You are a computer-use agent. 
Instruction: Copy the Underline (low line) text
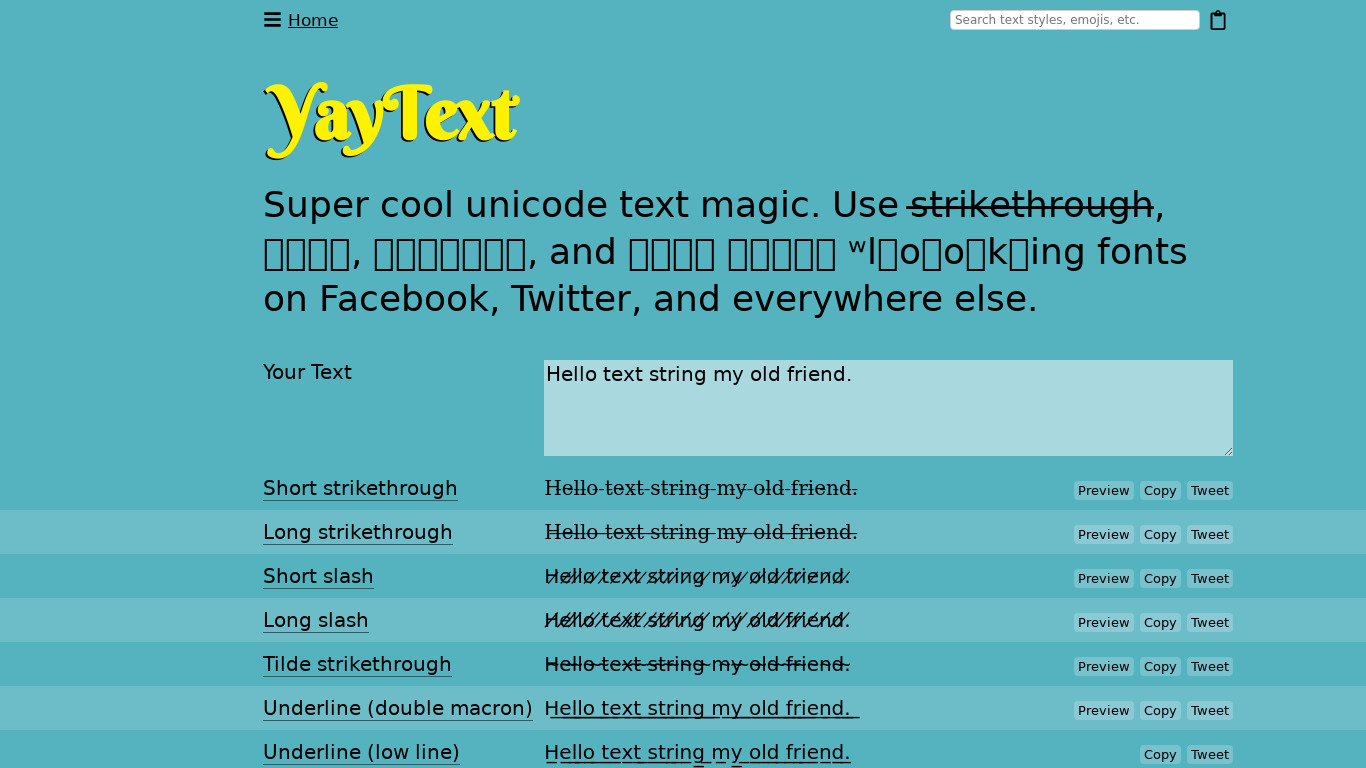point(1160,754)
